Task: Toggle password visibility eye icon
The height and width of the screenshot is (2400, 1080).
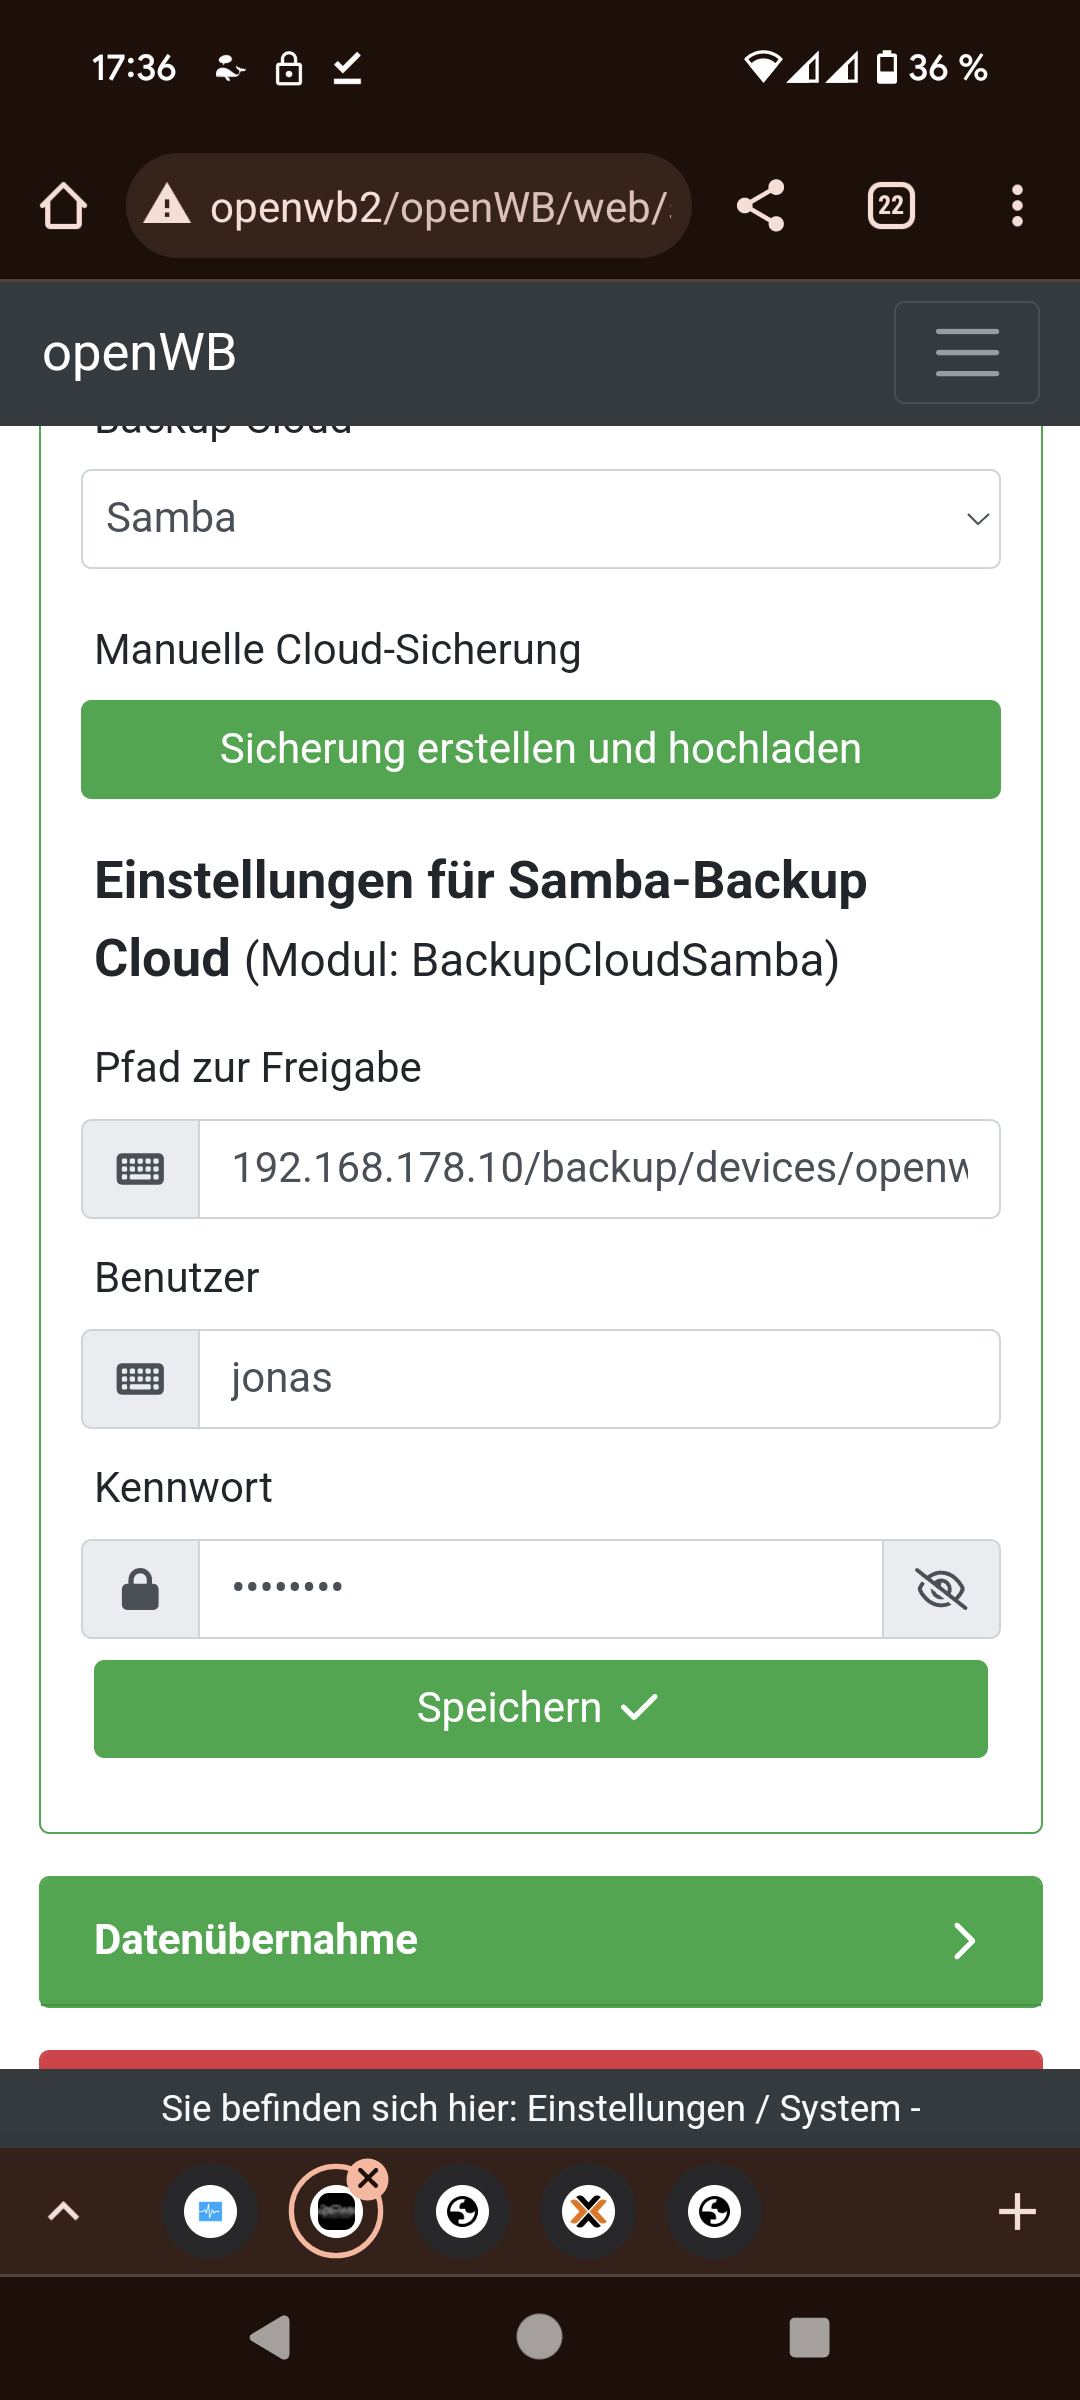Action: [x=941, y=1589]
